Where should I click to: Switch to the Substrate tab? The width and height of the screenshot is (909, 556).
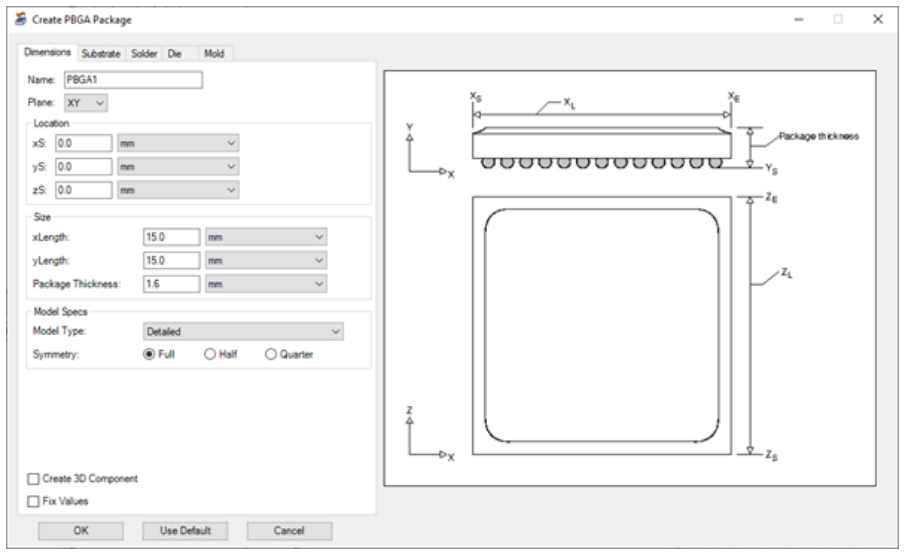click(101, 53)
